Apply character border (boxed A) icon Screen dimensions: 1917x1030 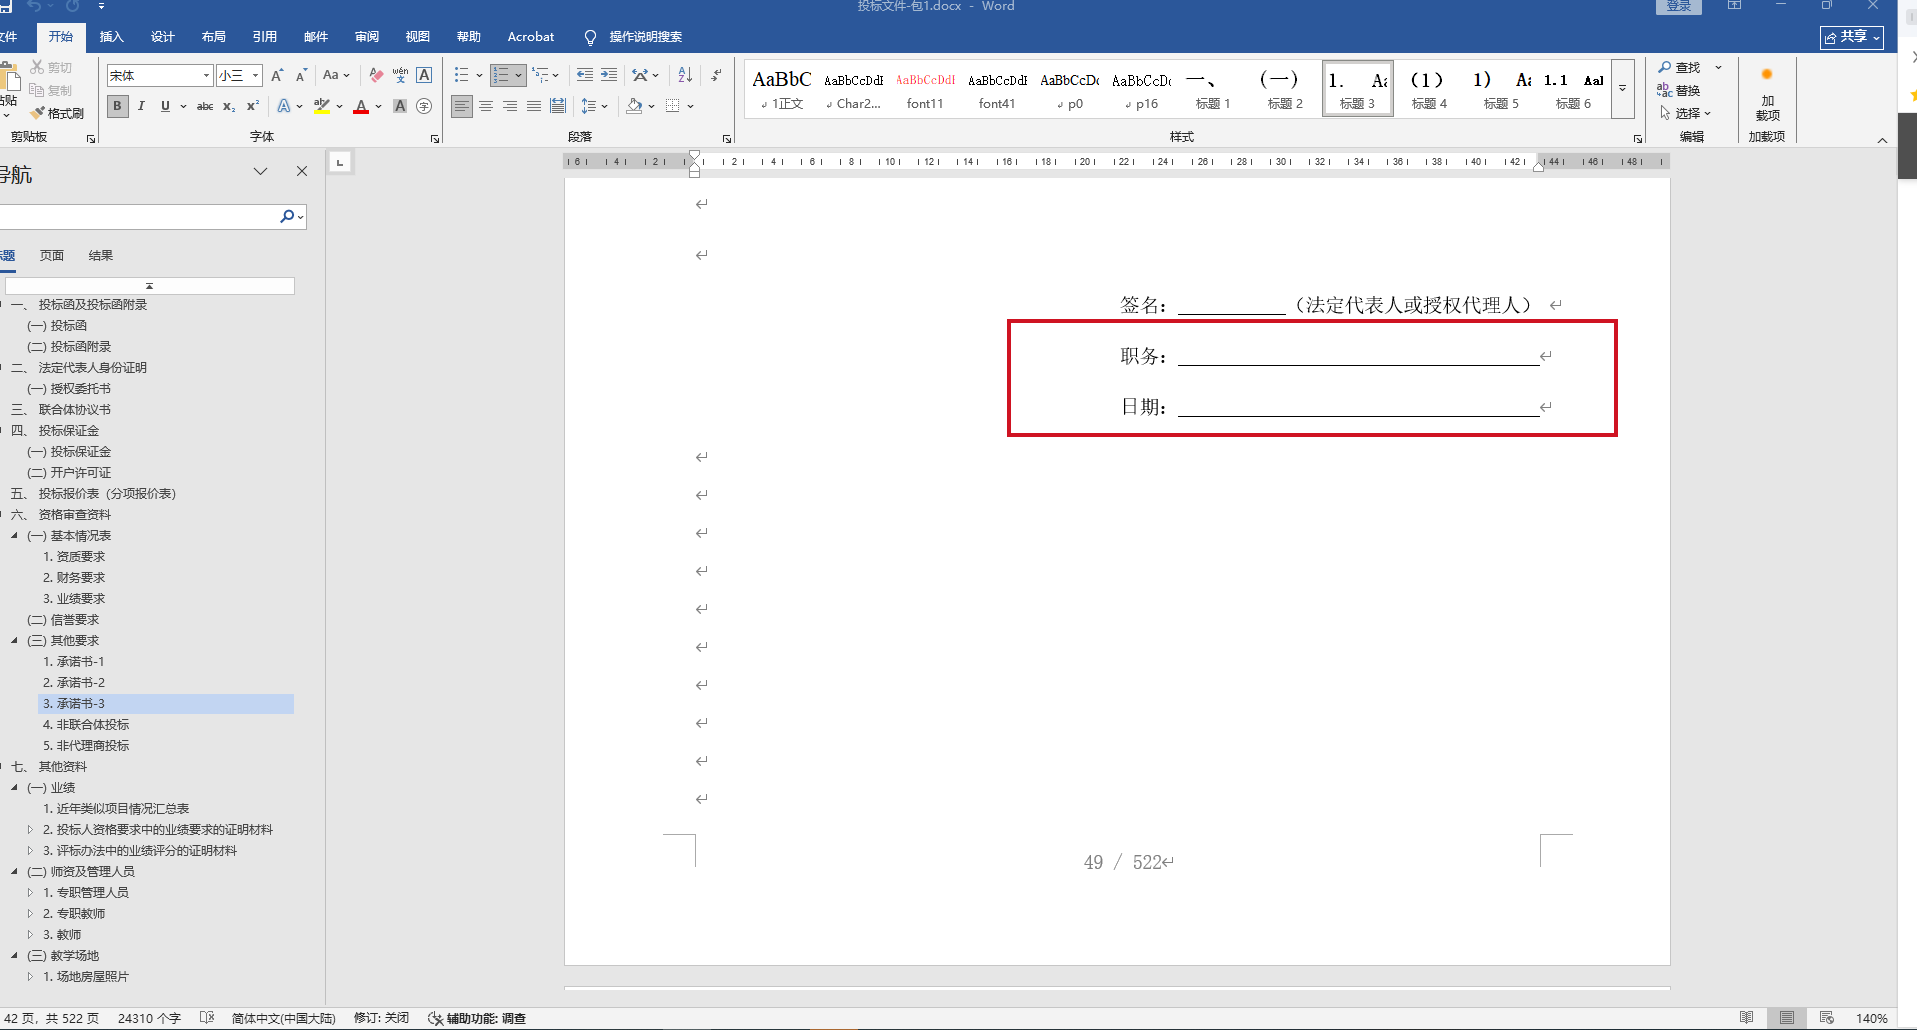point(424,75)
